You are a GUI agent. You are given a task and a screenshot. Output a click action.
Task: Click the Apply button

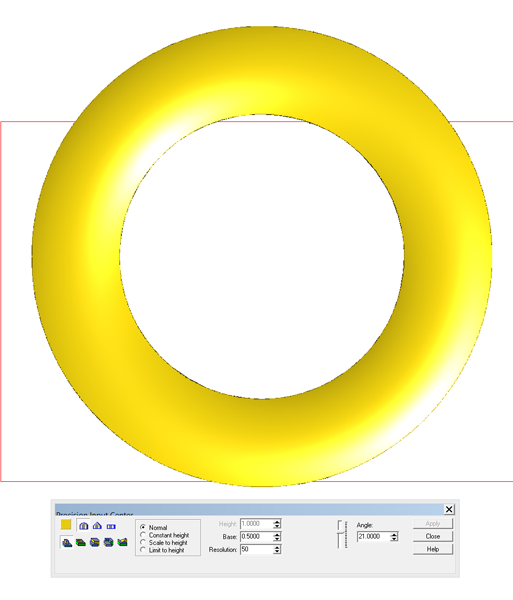433,523
